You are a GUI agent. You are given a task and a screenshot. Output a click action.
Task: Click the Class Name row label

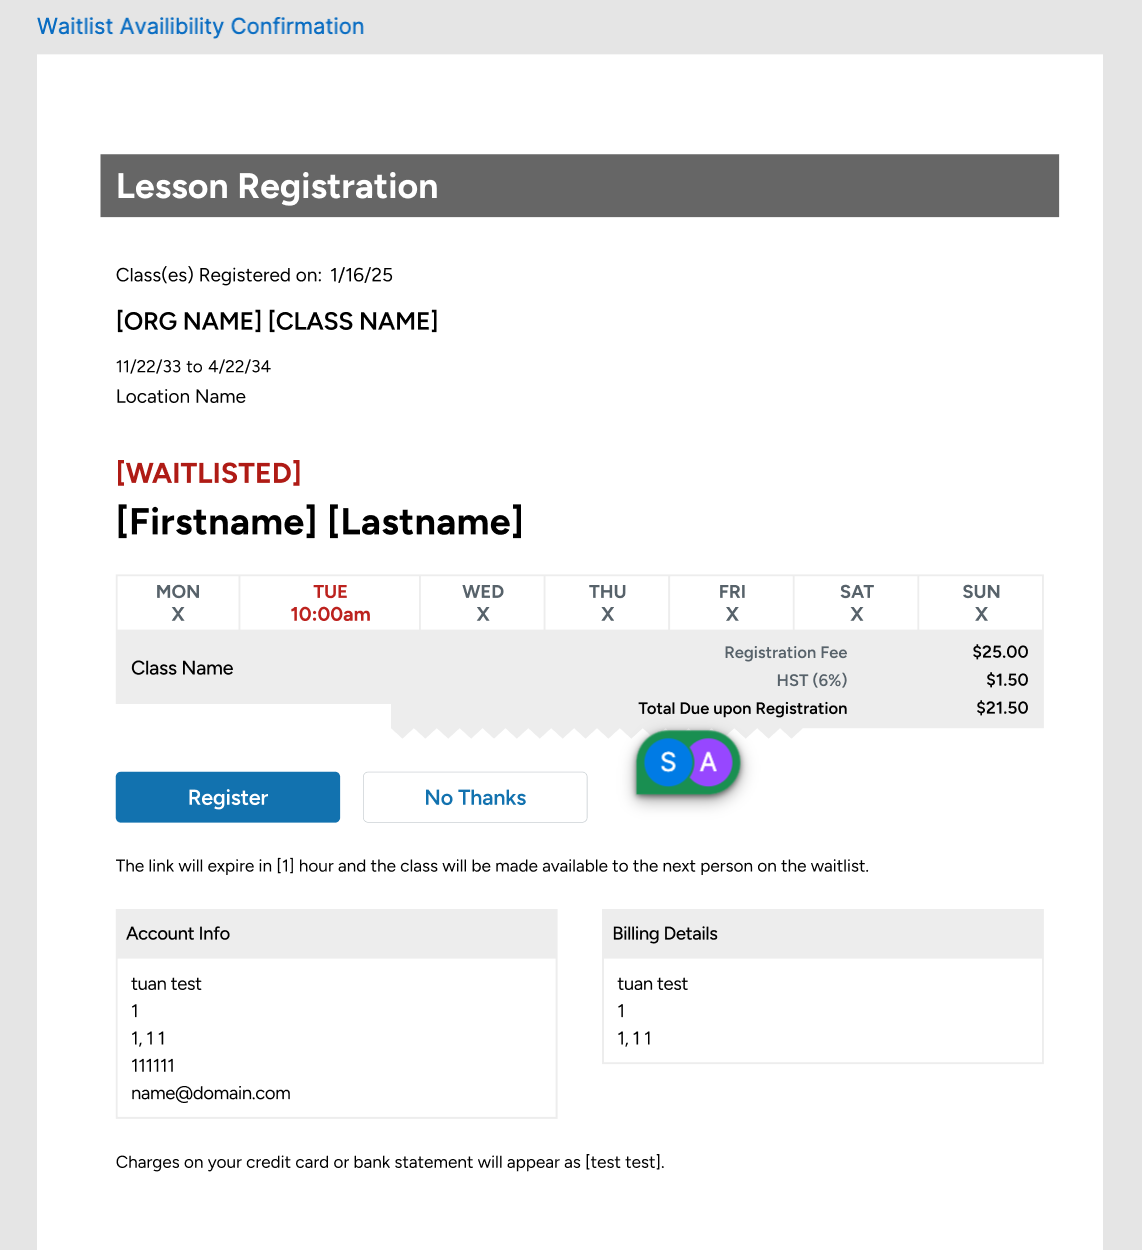(182, 668)
